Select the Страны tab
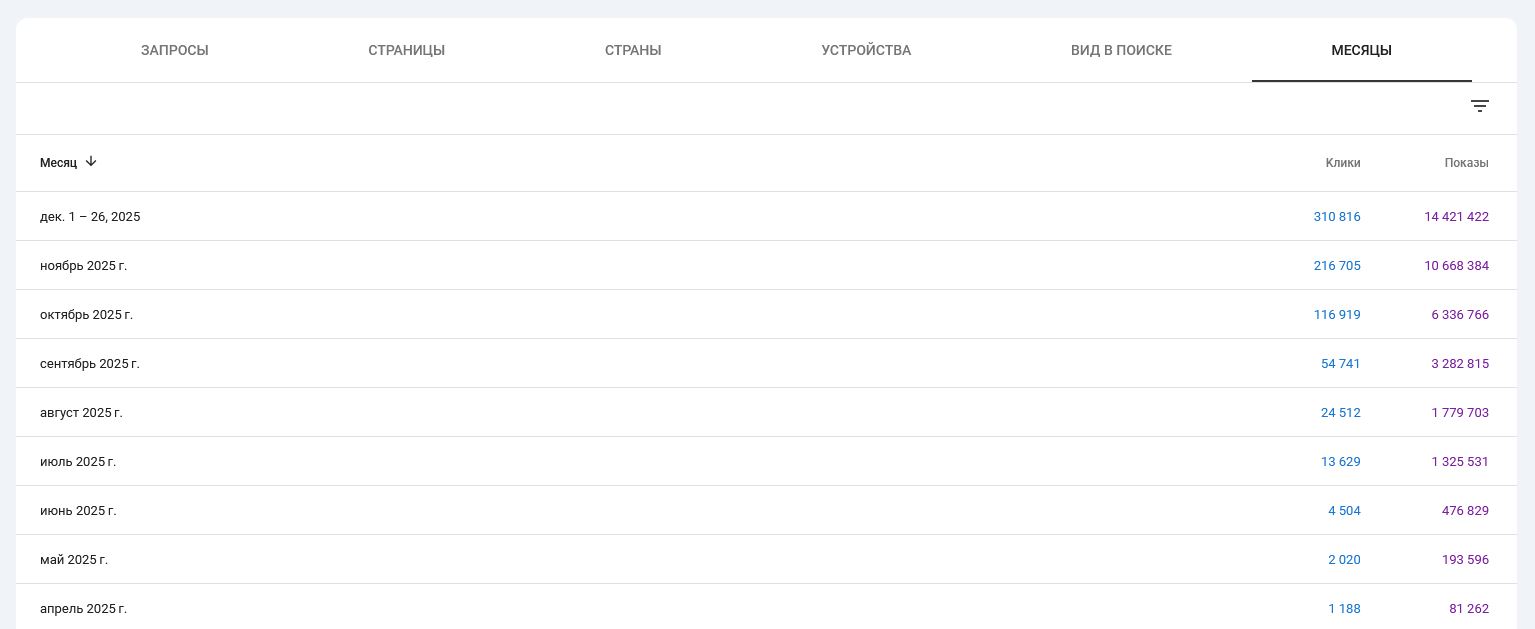This screenshot has height=629, width=1535. tap(633, 50)
